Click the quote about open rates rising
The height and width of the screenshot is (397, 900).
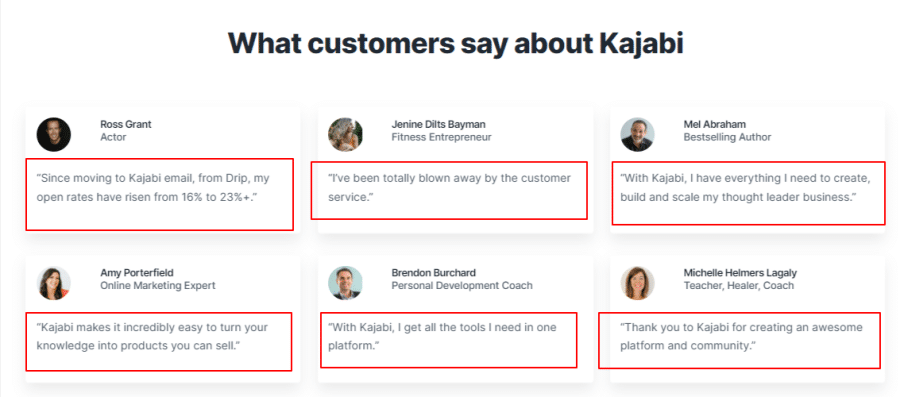(x=153, y=188)
